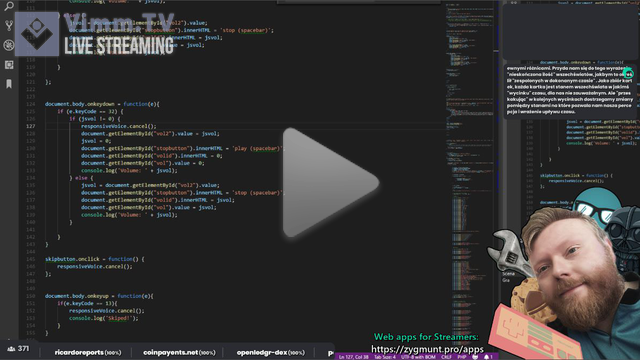Click the Vimm TV logo
Viewport: 640px width, 360px height.
pyautogui.click(x=96, y=33)
